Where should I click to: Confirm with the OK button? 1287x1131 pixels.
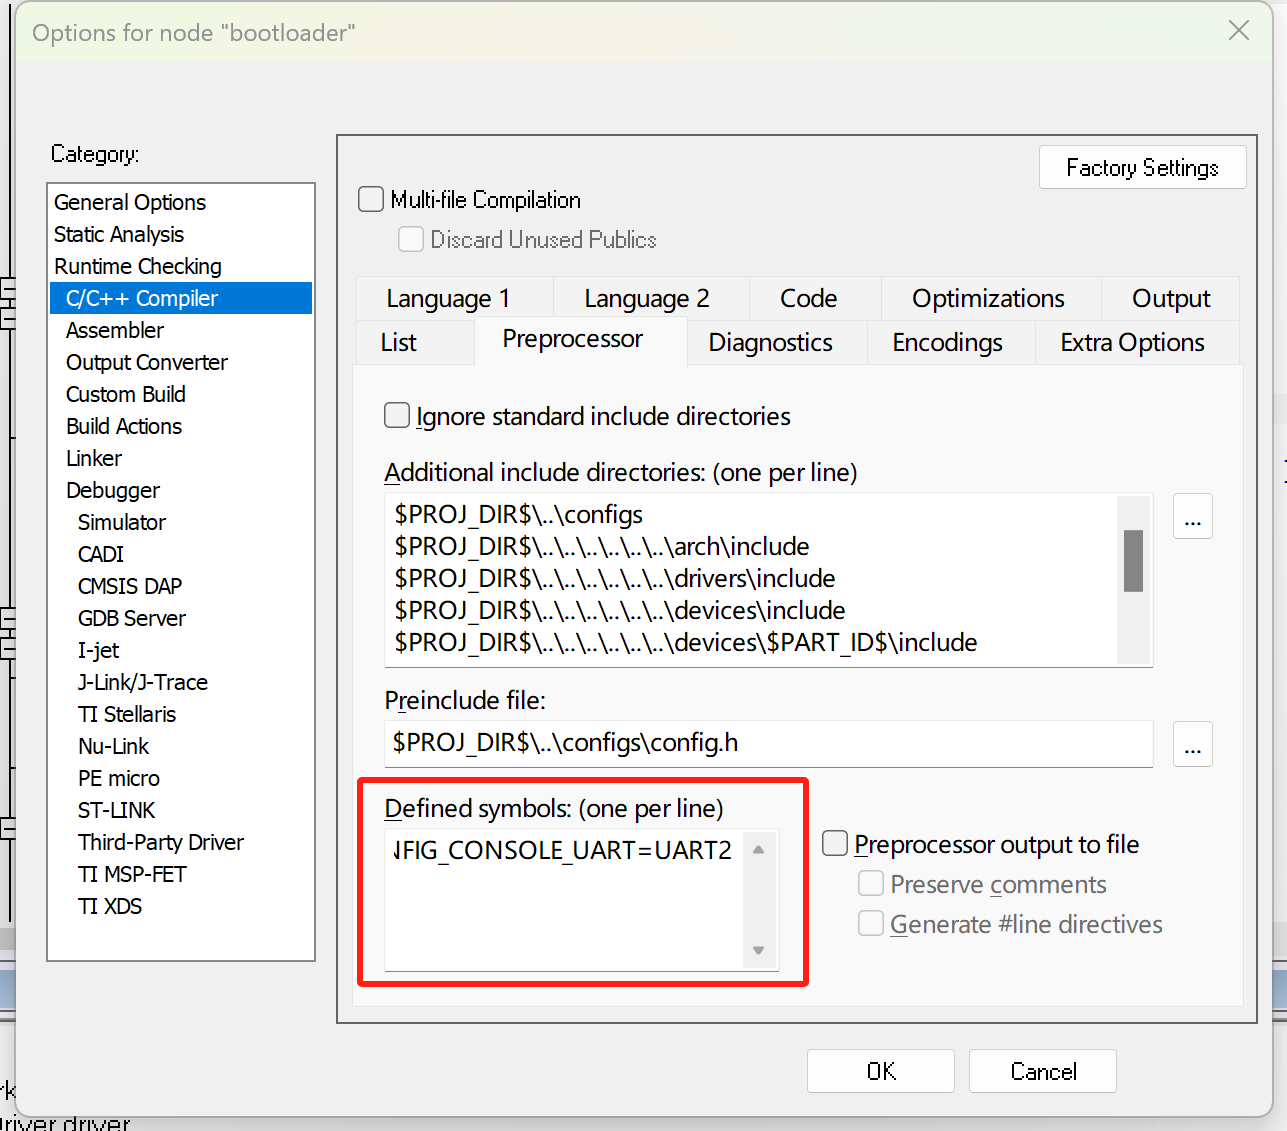coord(880,1071)
